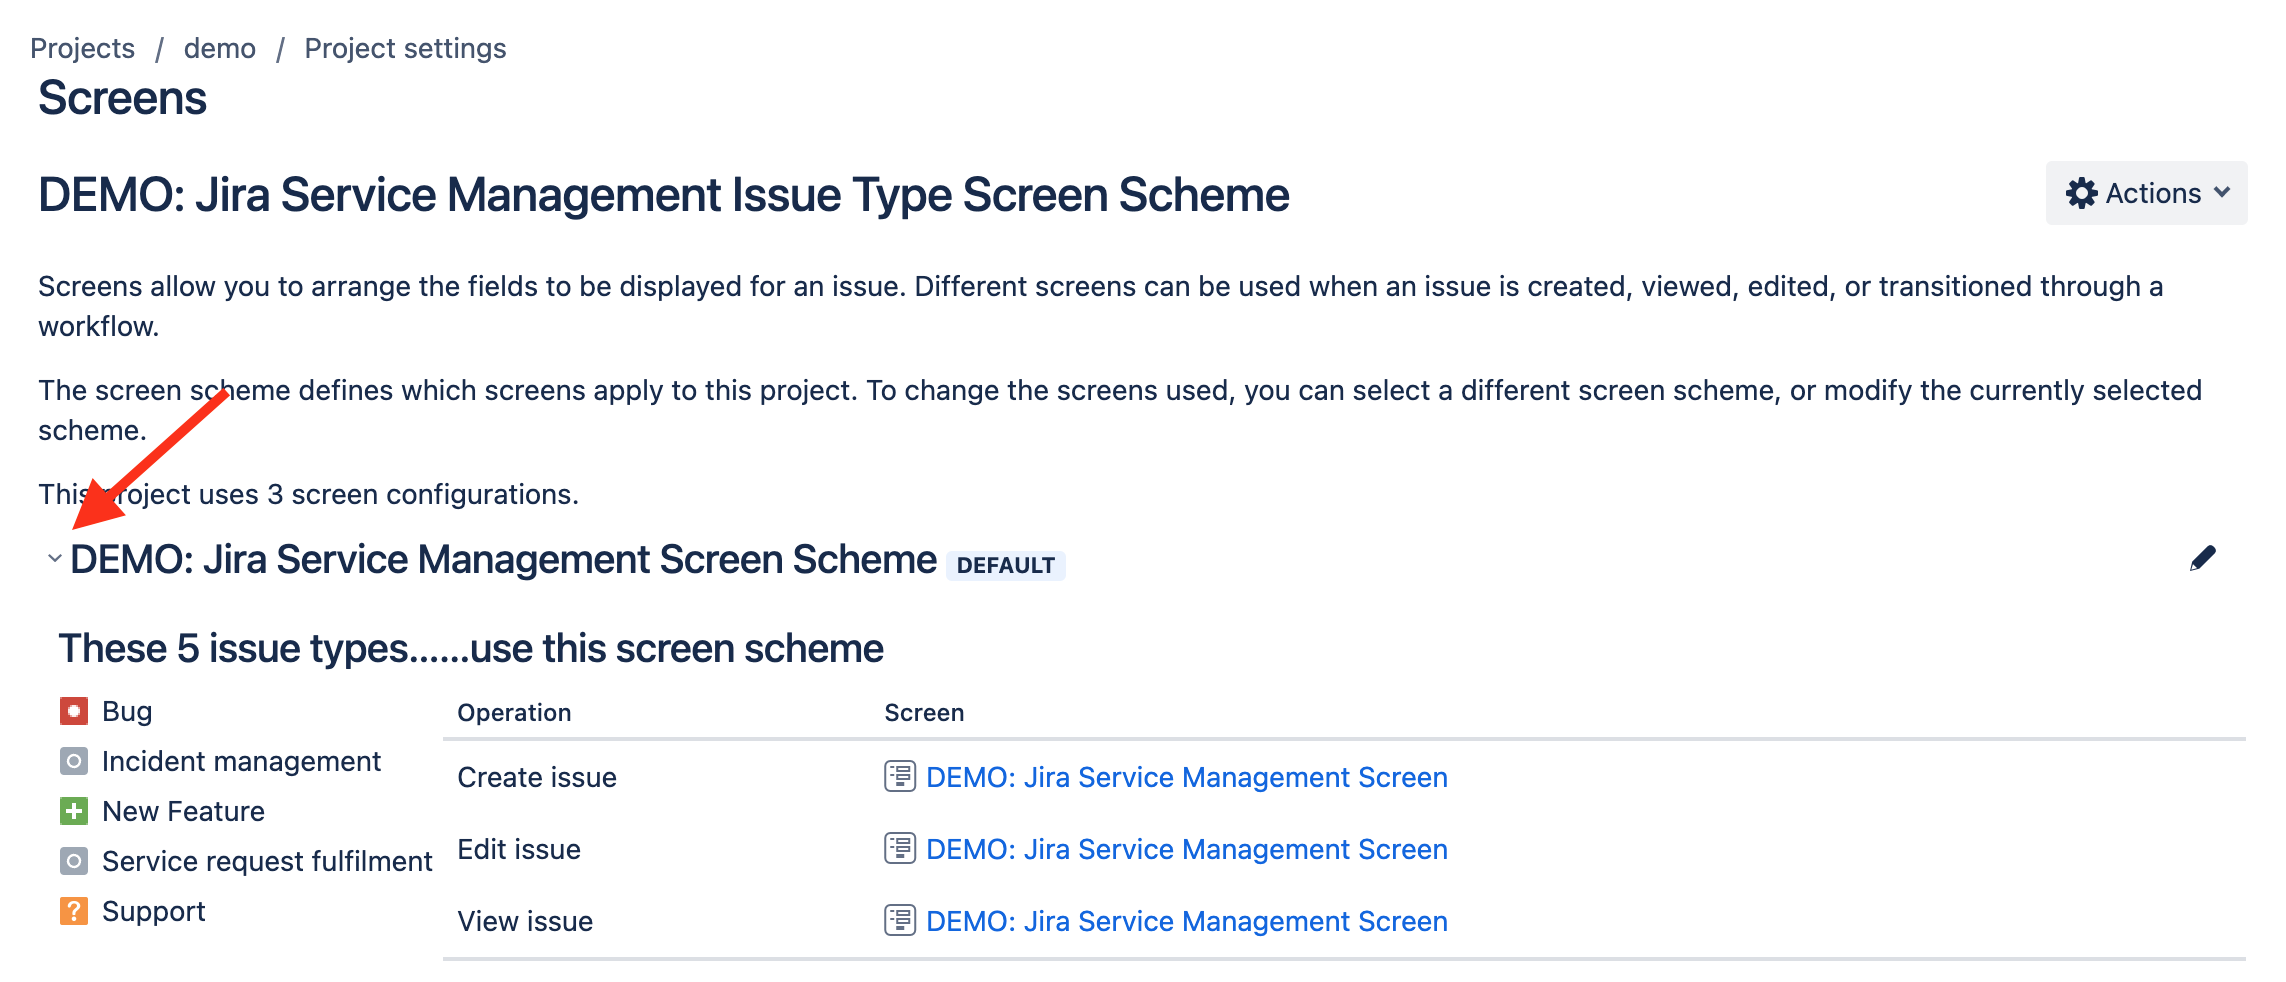This screenshot has width=2286, height=982.
Task: Click the gear icon in Actions button
Action: pyautogui.click(x=2082, y=193)
